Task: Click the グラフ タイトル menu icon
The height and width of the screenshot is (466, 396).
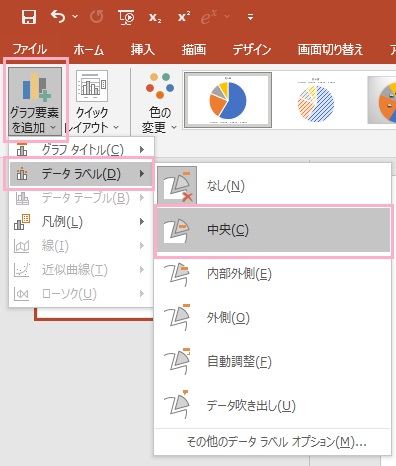Action: tap(22, 149)
